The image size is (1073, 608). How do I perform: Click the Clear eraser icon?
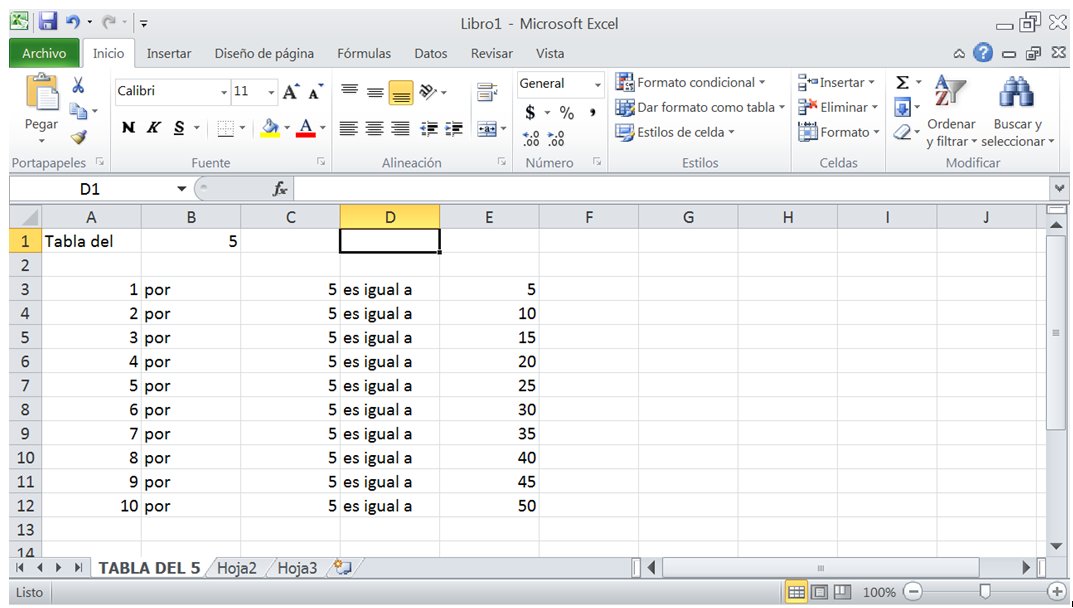pos(903,132)
